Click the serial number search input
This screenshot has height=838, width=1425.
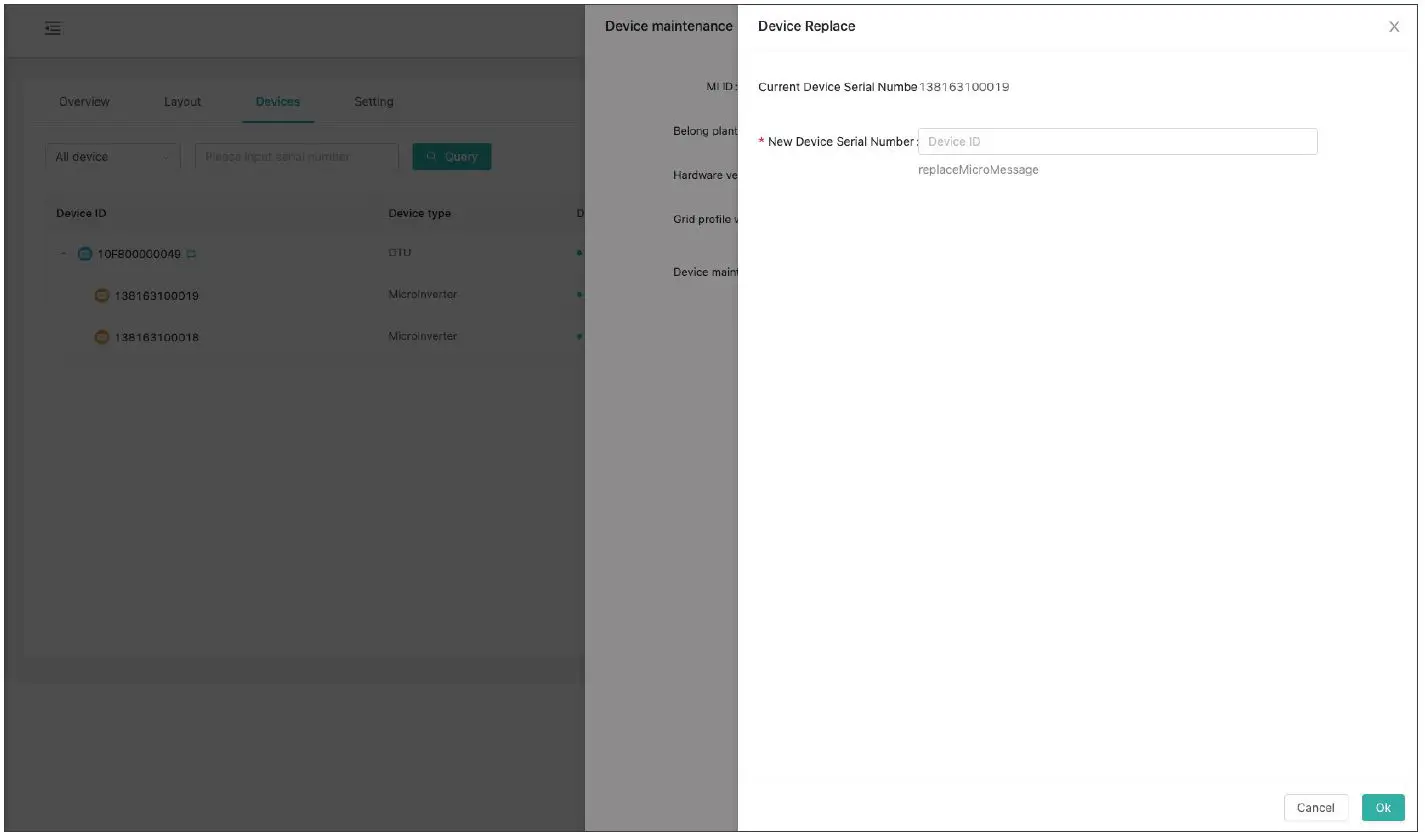click(297, 157)
